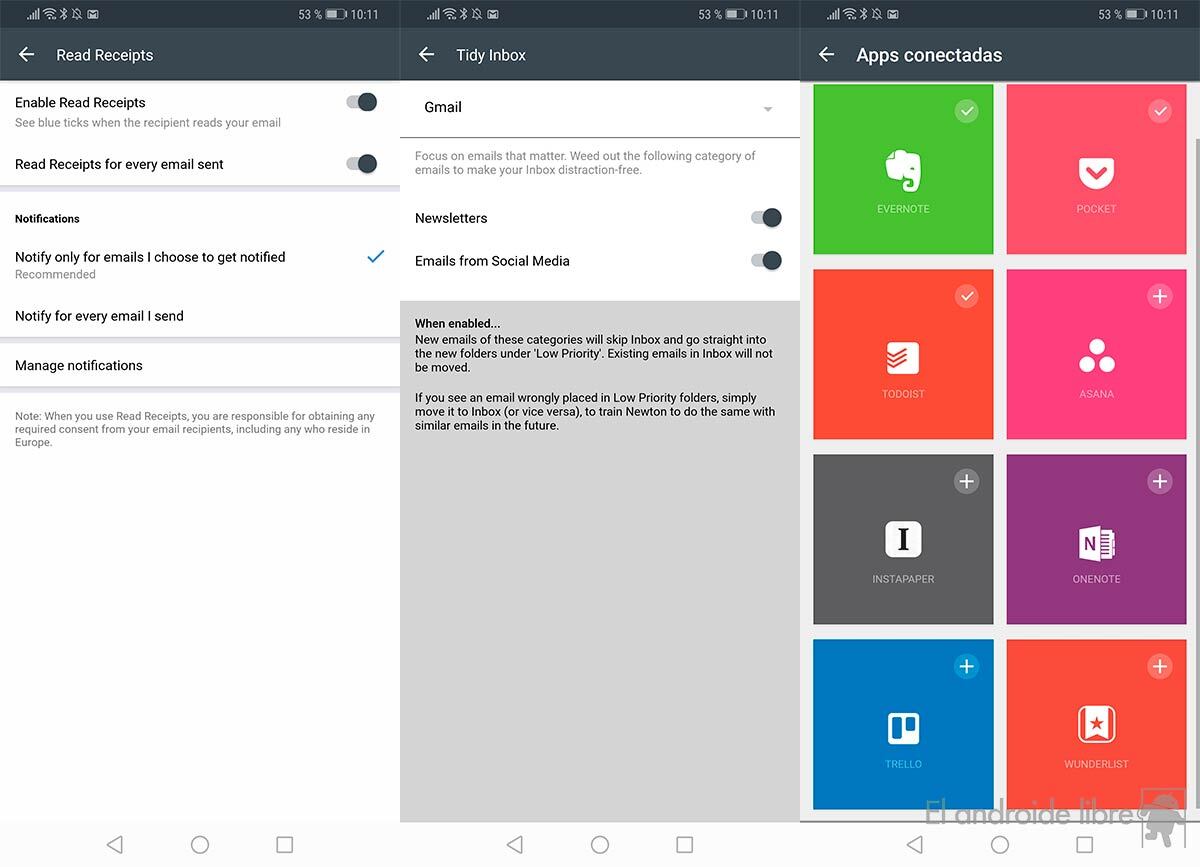Open the Todoist app icon
Viewport: 1200px width, 867px height.
(903, 357)
